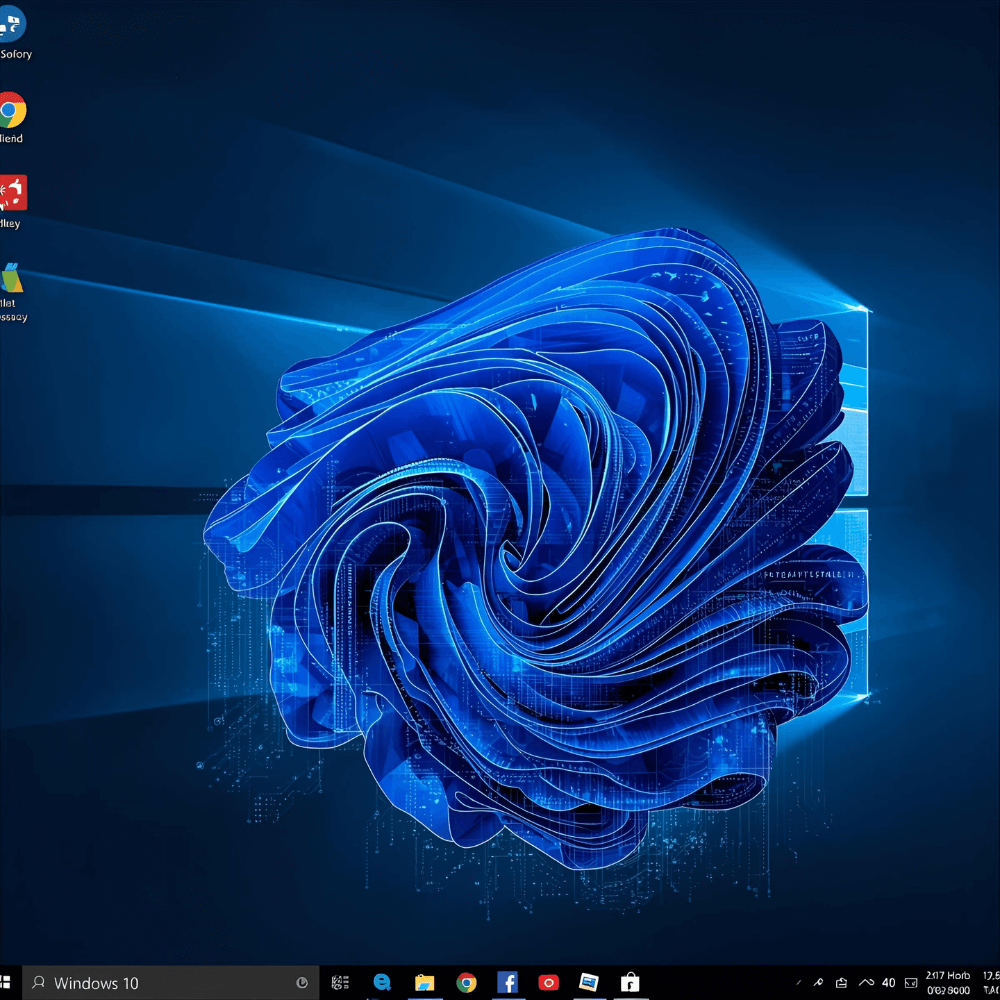Click the '40' indicator in the system tray

888,983
